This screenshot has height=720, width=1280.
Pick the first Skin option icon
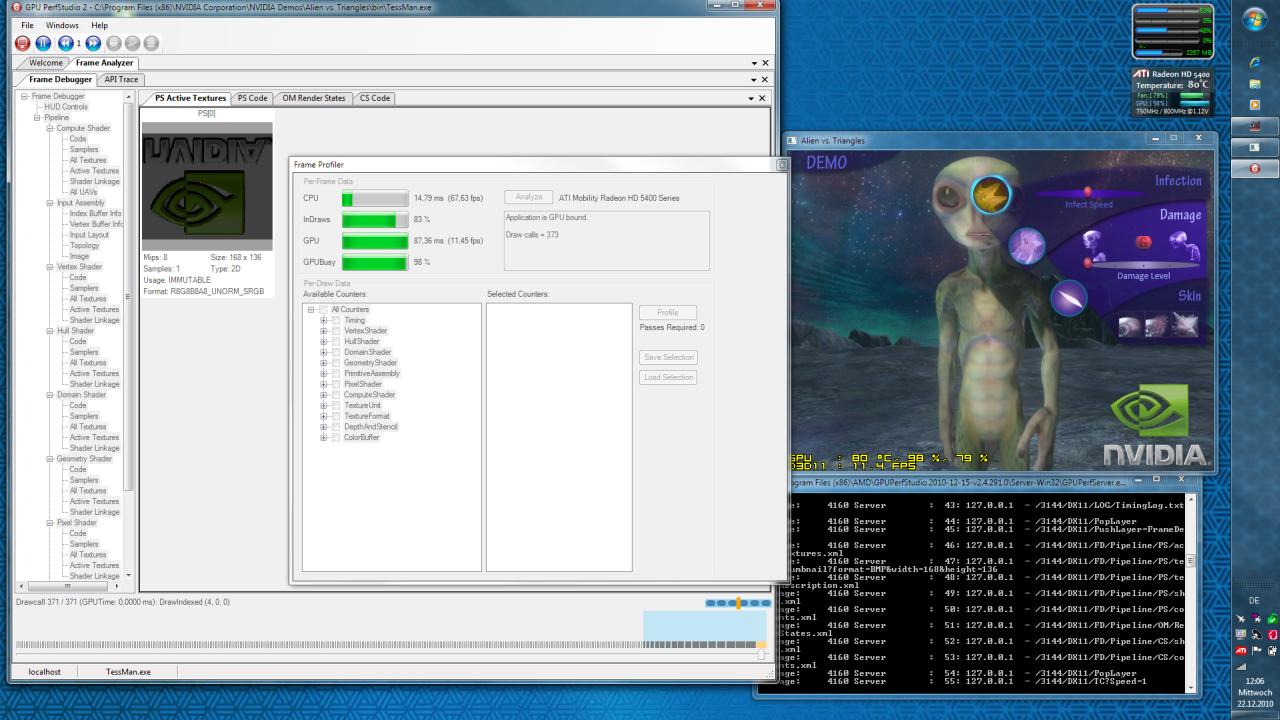pos(1129,325)
